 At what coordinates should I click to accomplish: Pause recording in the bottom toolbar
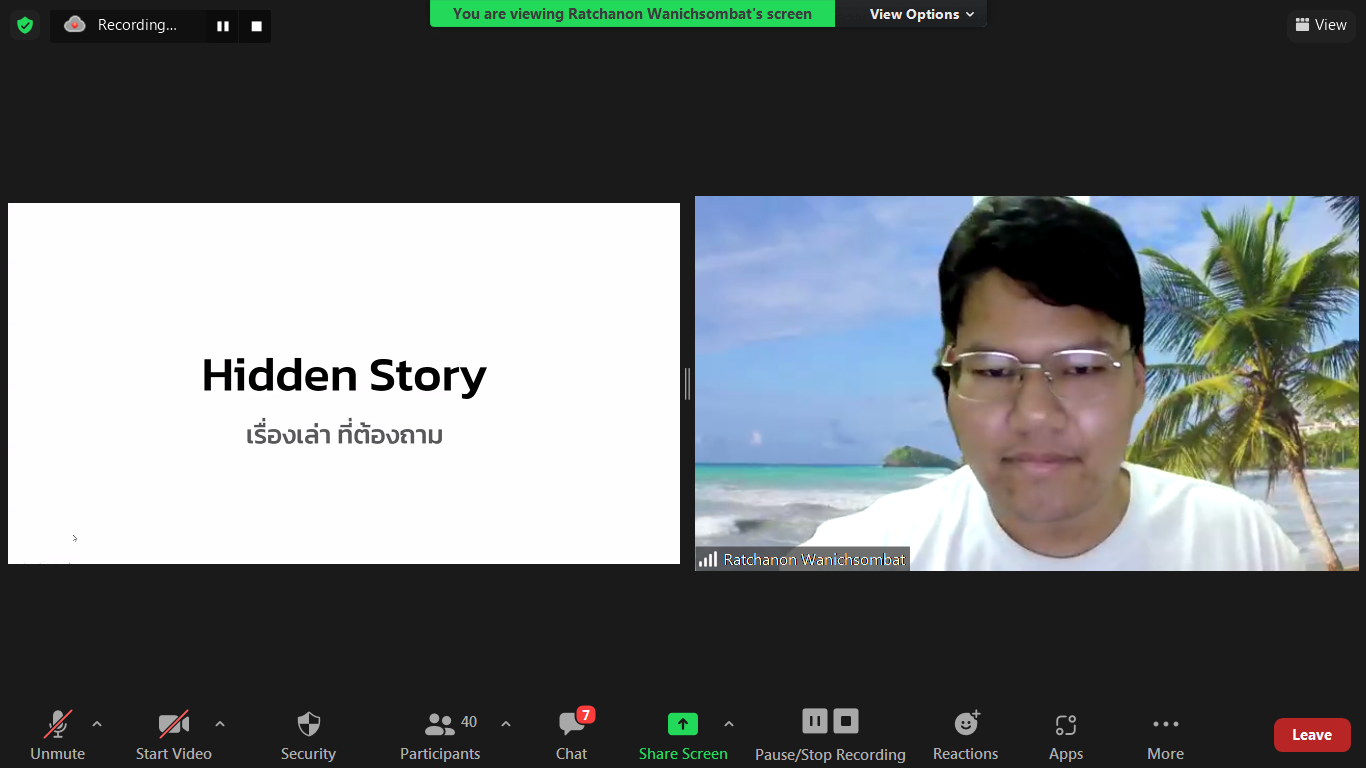point(815,721)
